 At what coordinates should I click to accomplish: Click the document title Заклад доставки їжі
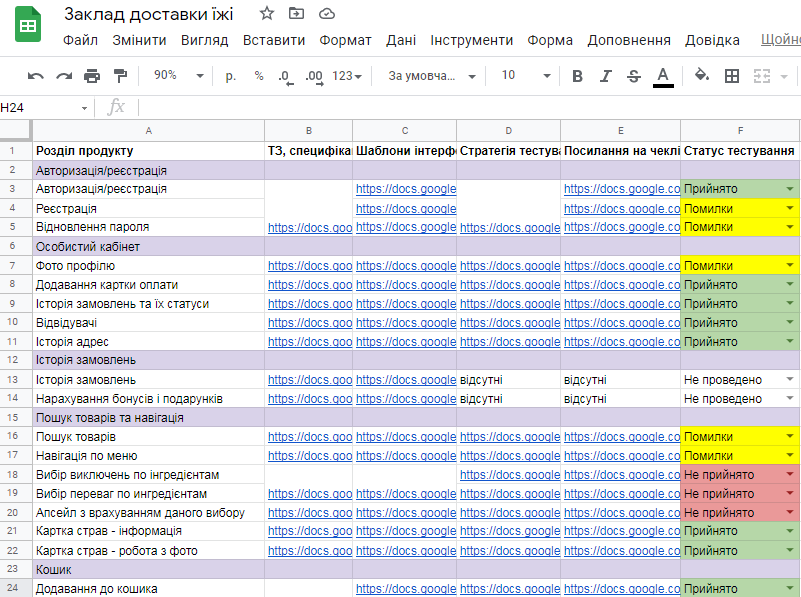pos(149,14)
